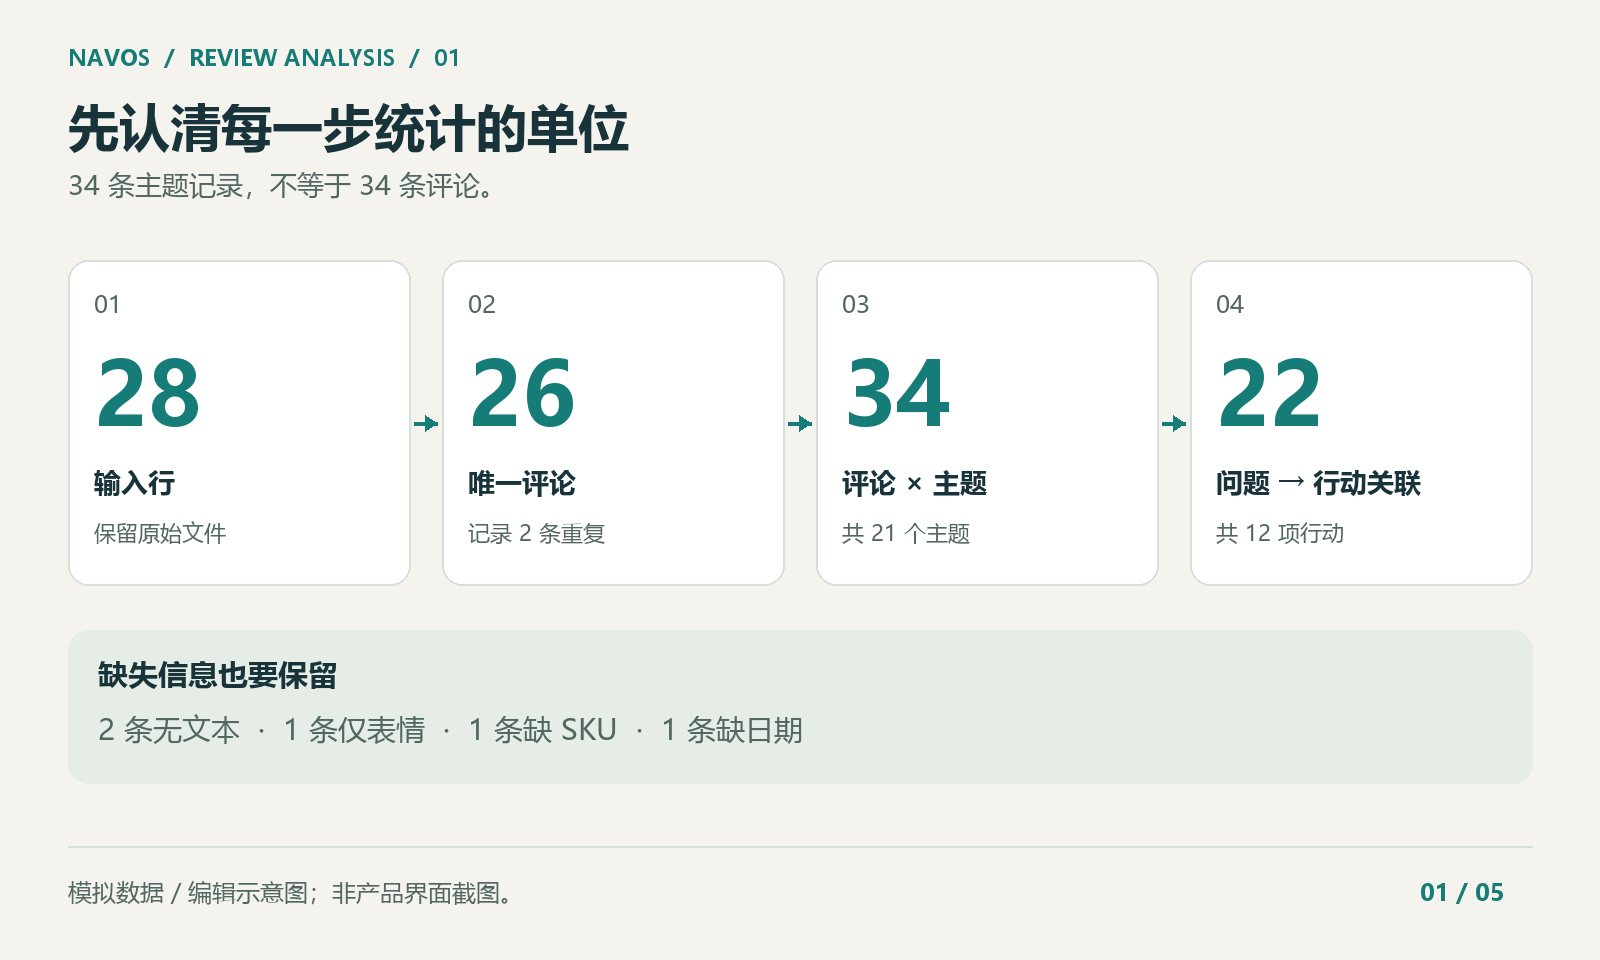The height and width of the screenshot is (960, 1600).
Task: Click the 1 条缺日期 item
Action: click(x=732, y=730)
